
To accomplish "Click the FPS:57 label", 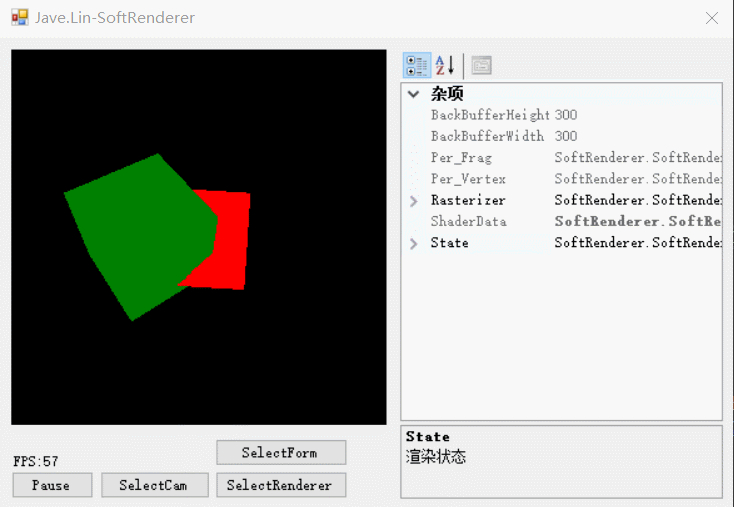I will click(x=36, y=461).
